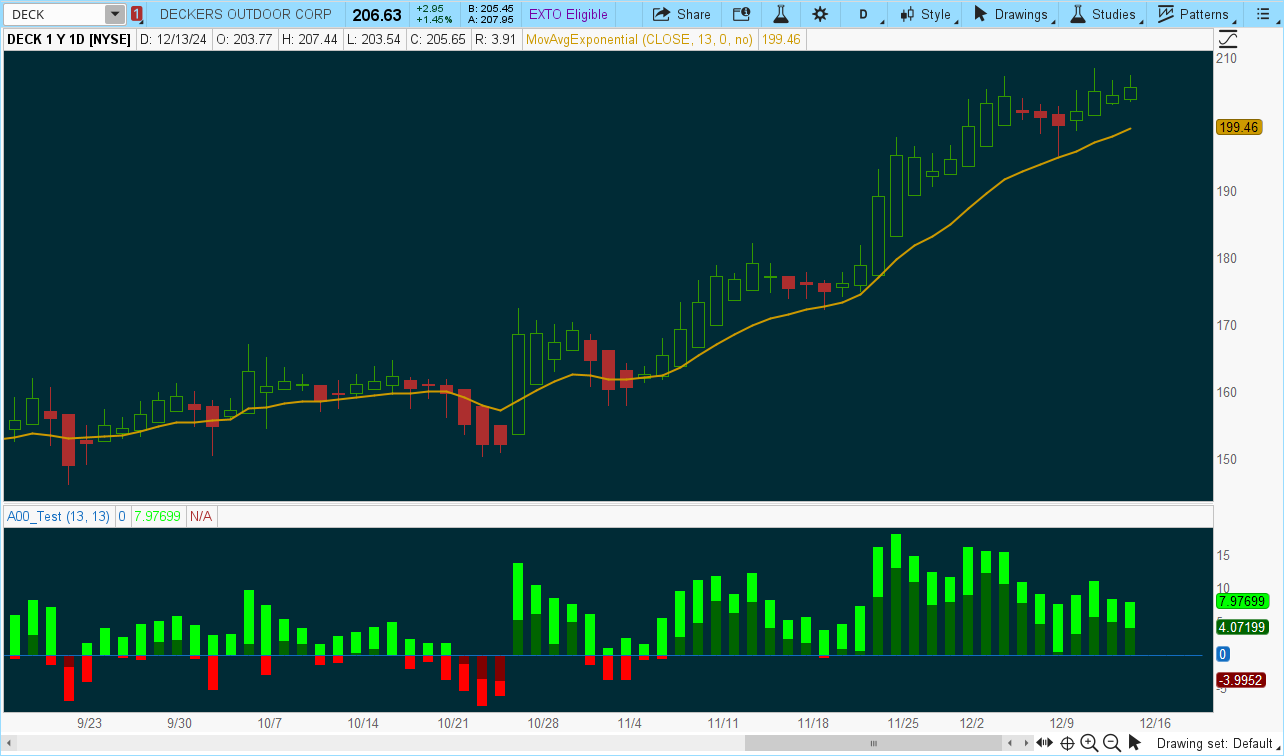The image size is (1284, 756).
Task: Click the bid price B: 205.45
Action: 490,9
